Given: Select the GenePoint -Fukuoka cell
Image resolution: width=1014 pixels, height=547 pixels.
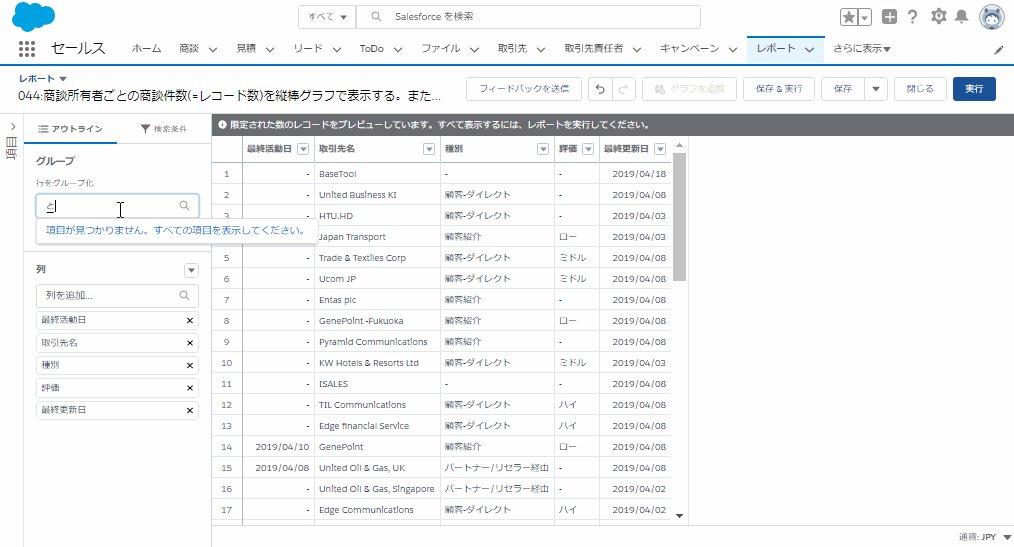Looking at the screenshot, I should 376,321.
